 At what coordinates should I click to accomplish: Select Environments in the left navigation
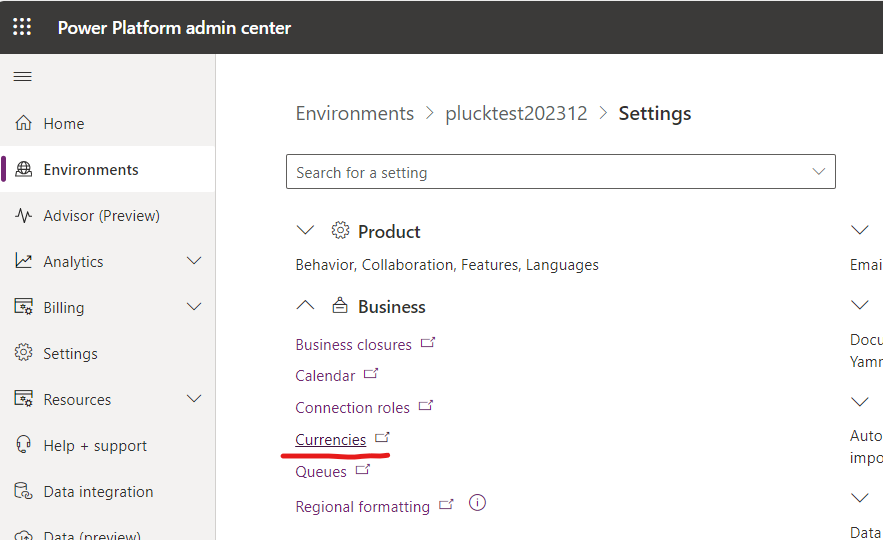91,170
